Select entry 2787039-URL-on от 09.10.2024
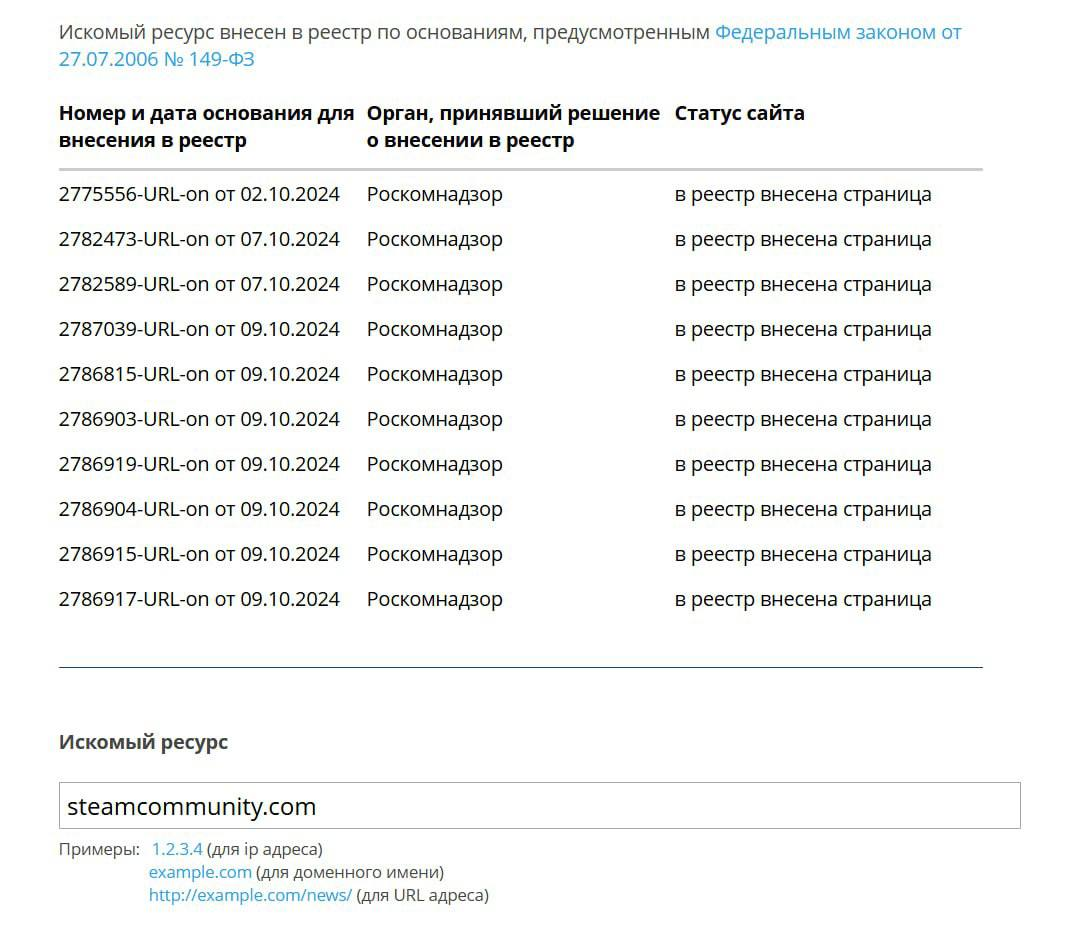Image resolution: width=1075 pixels, height=933 pixels. coord(199,329)
